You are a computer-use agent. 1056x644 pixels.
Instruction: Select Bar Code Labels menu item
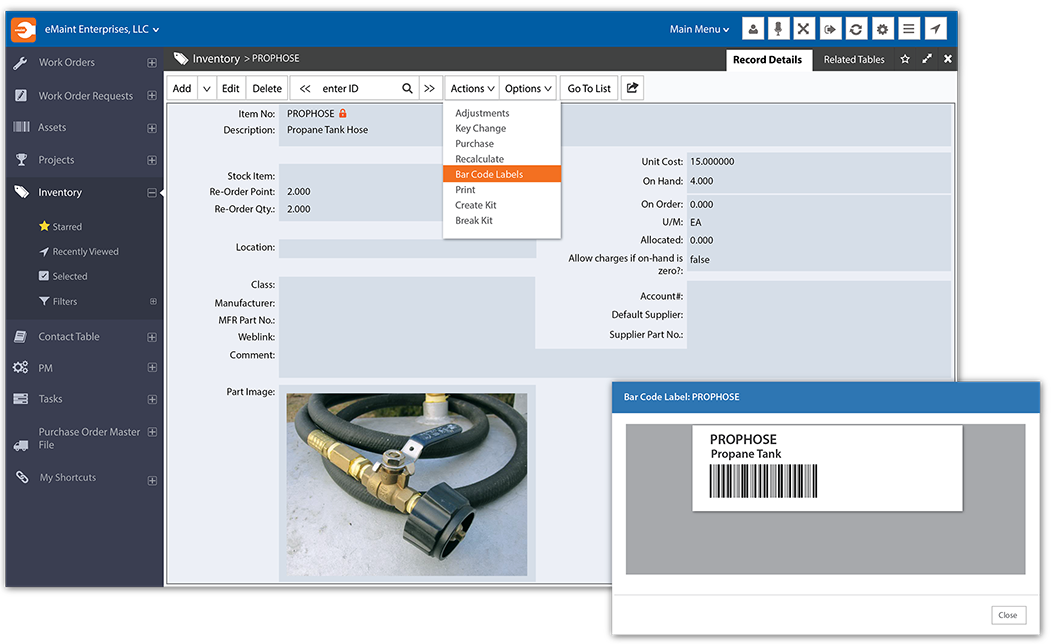click(x=502, y=174)
